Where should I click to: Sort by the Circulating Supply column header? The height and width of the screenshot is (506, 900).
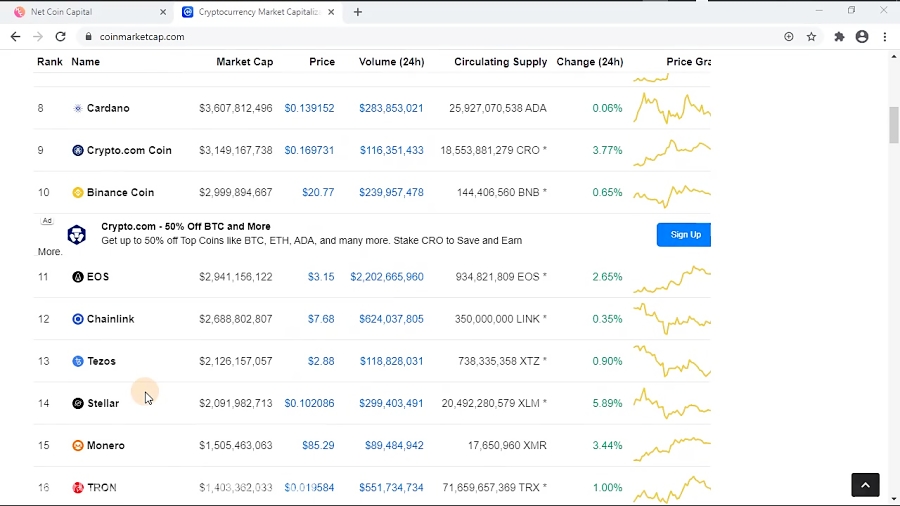pyautogui.click(x=501, y=62)
